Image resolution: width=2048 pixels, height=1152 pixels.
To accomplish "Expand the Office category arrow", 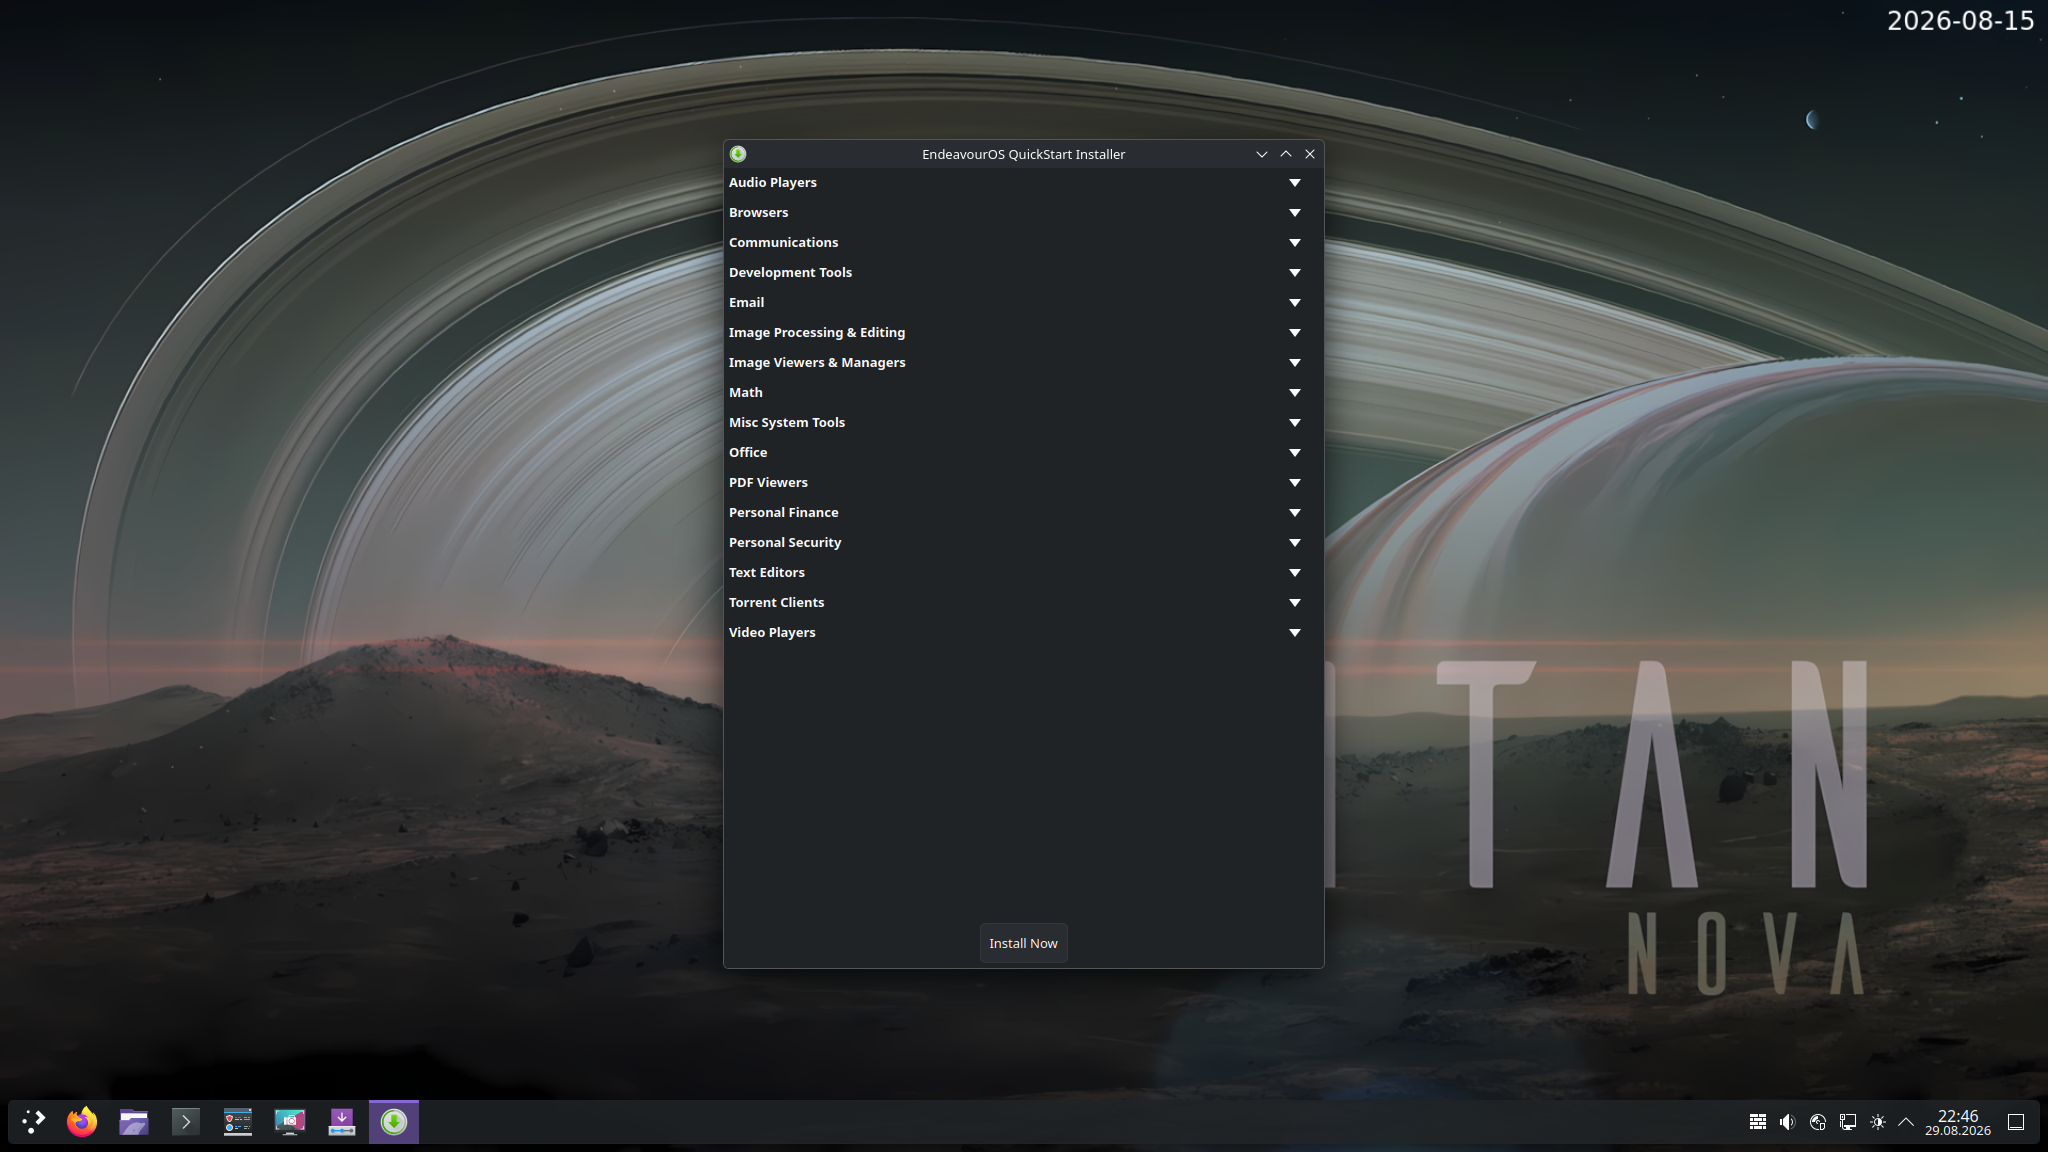I will pyautogui.click(x=1295, y=453).
